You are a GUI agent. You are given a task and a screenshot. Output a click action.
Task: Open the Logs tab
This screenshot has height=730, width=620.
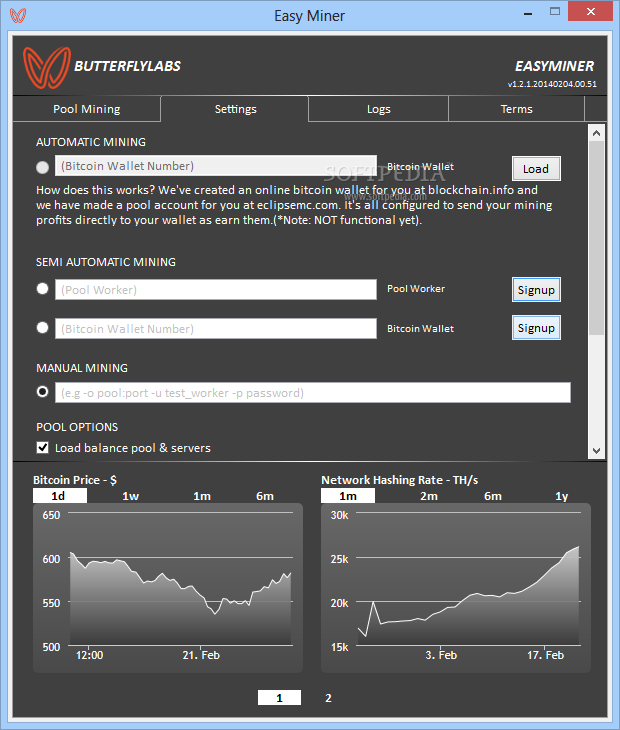(x=378, y=109)
